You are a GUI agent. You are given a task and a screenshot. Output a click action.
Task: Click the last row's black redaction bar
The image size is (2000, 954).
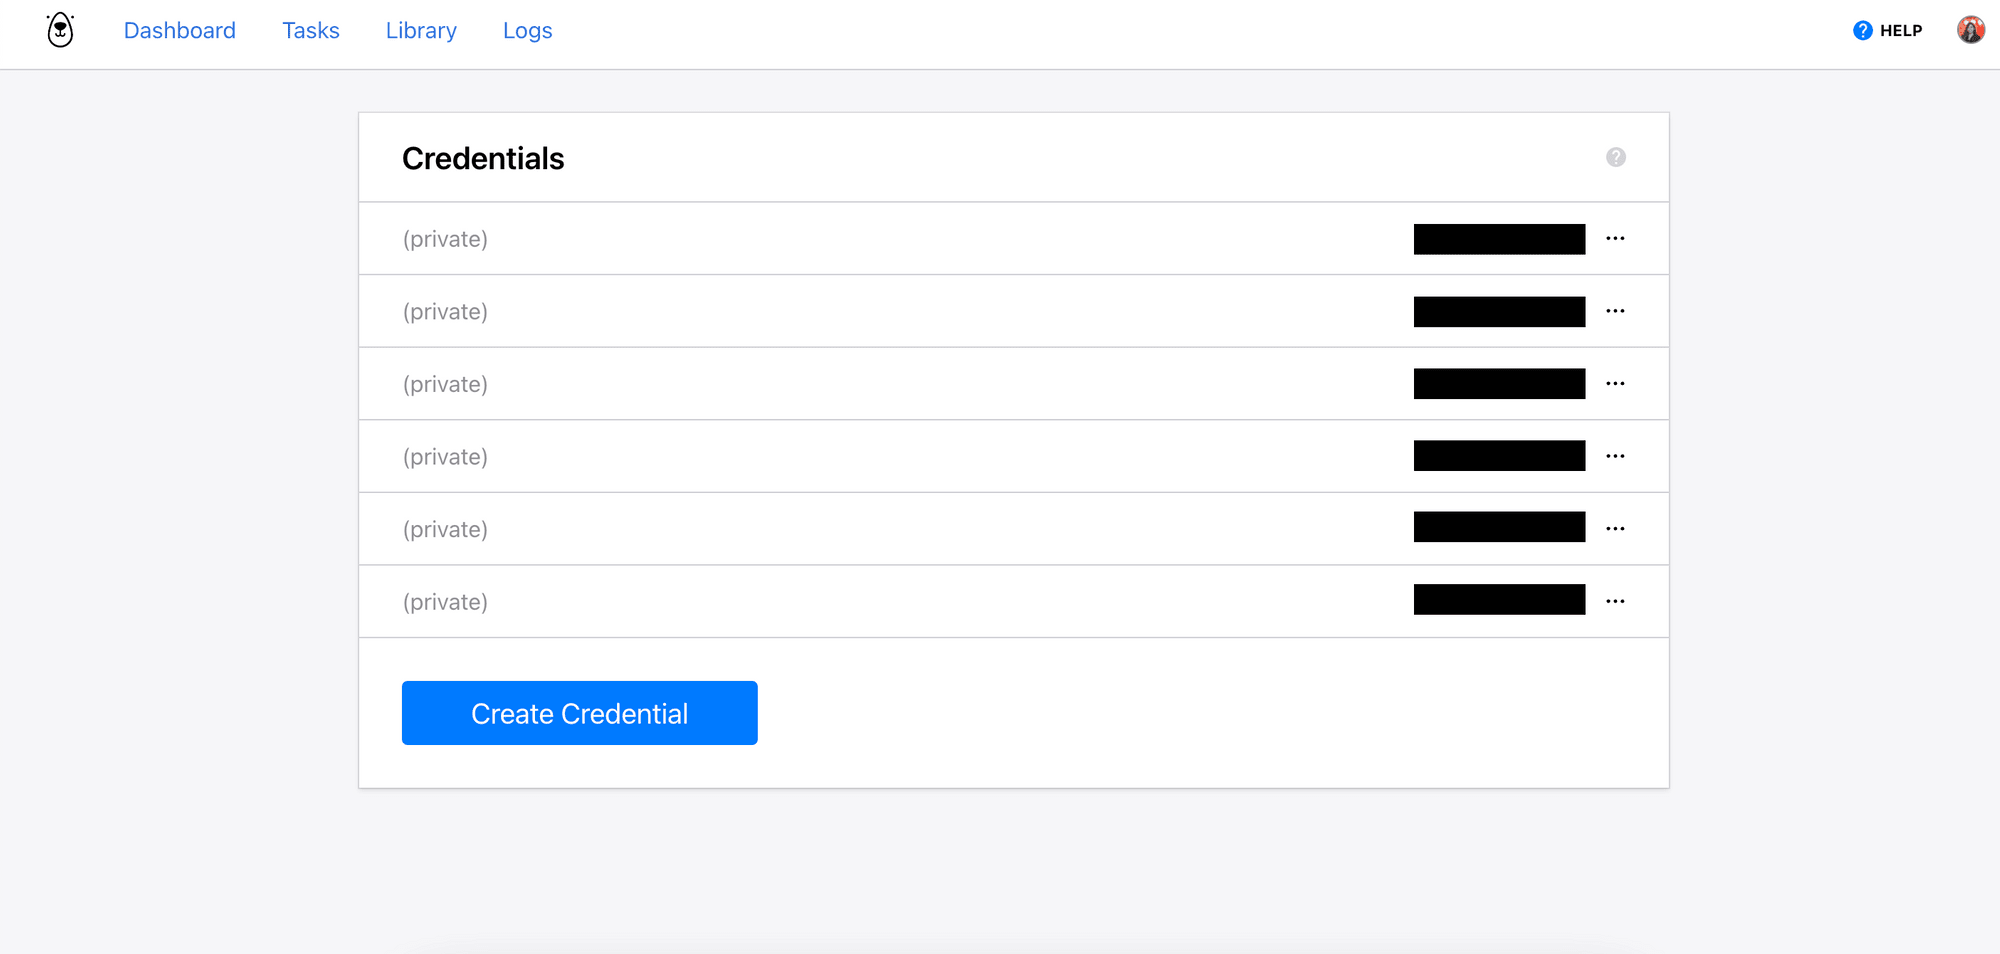(x=1498, y=600)
